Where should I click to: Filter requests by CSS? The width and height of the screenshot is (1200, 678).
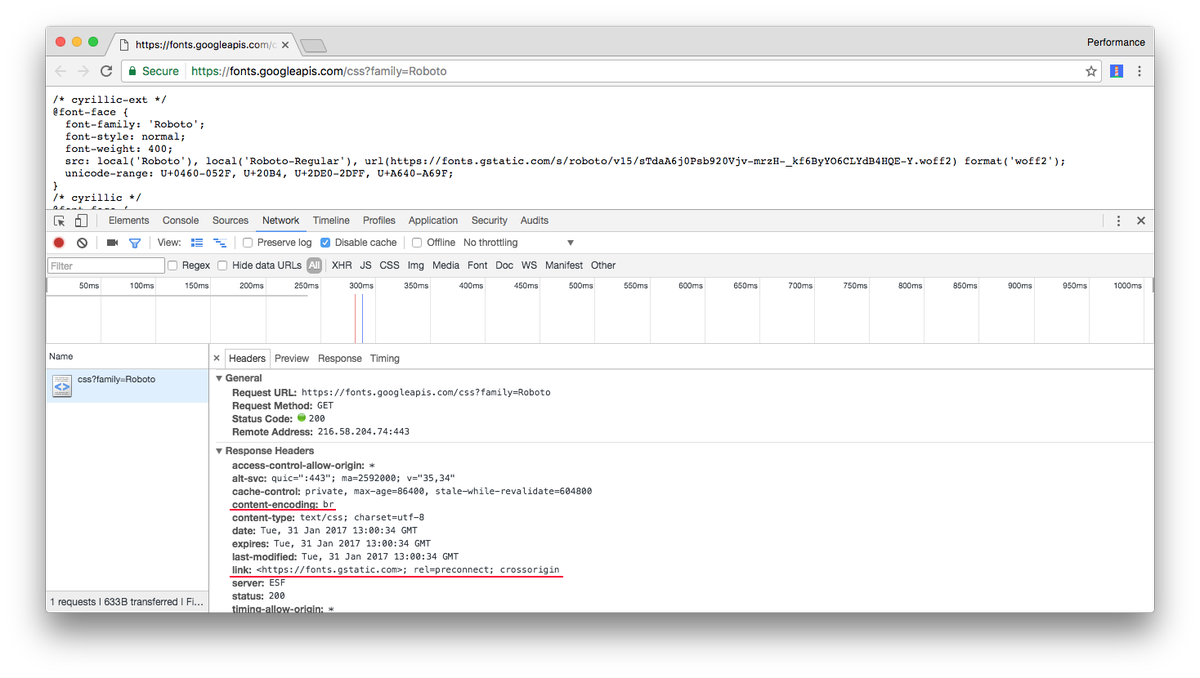(389, 266)
